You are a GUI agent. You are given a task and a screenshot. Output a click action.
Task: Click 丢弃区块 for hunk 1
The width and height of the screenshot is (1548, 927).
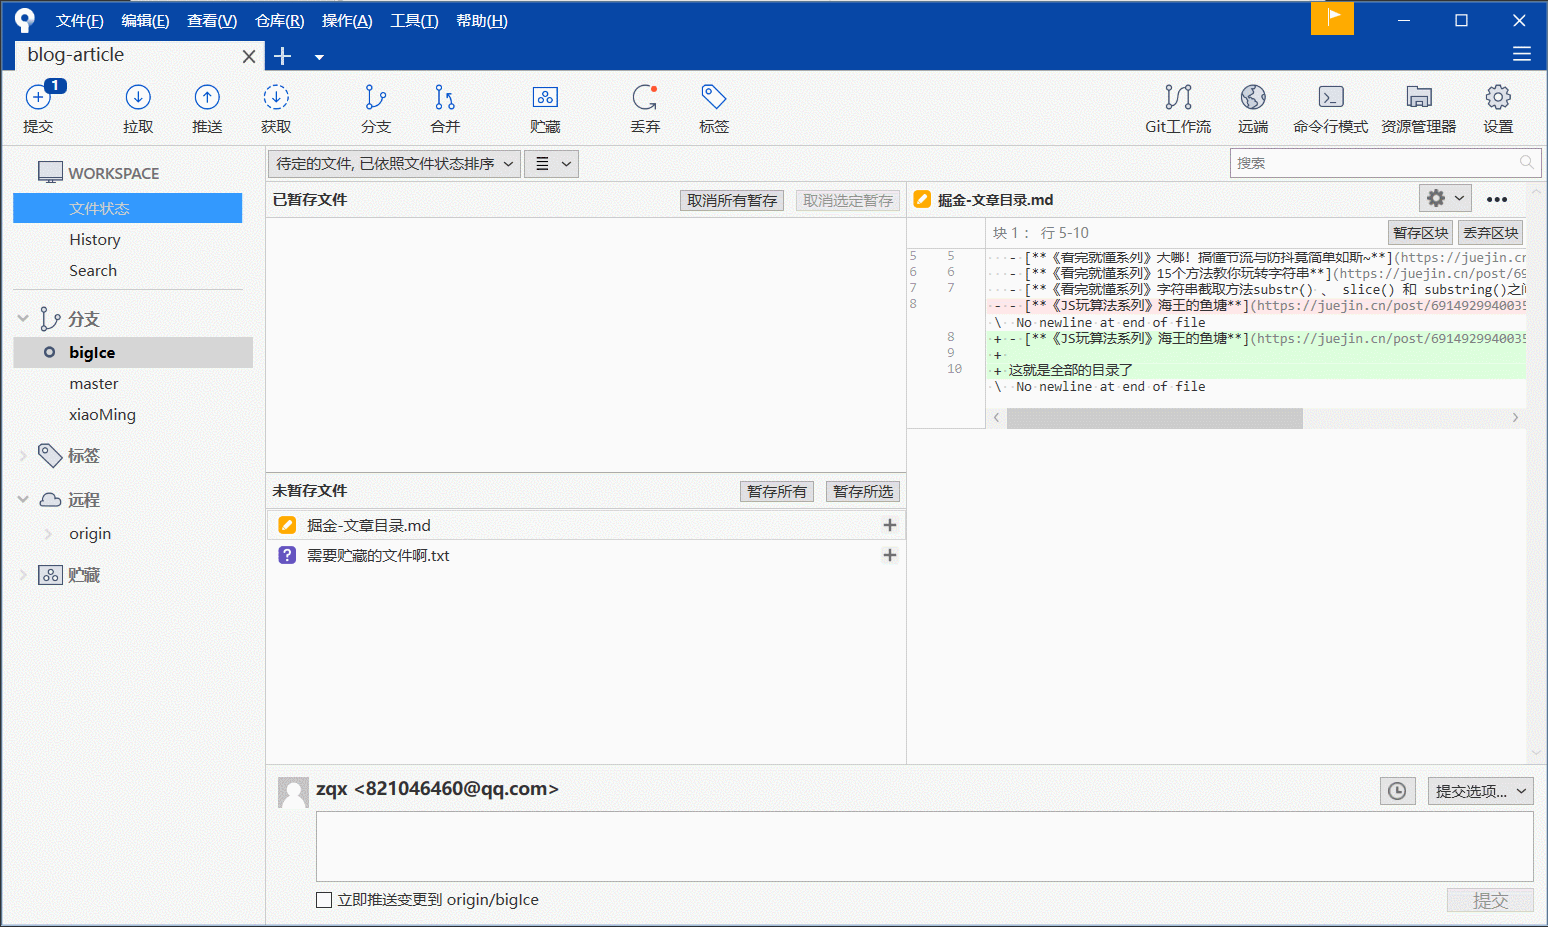[x=1490, y=232]
